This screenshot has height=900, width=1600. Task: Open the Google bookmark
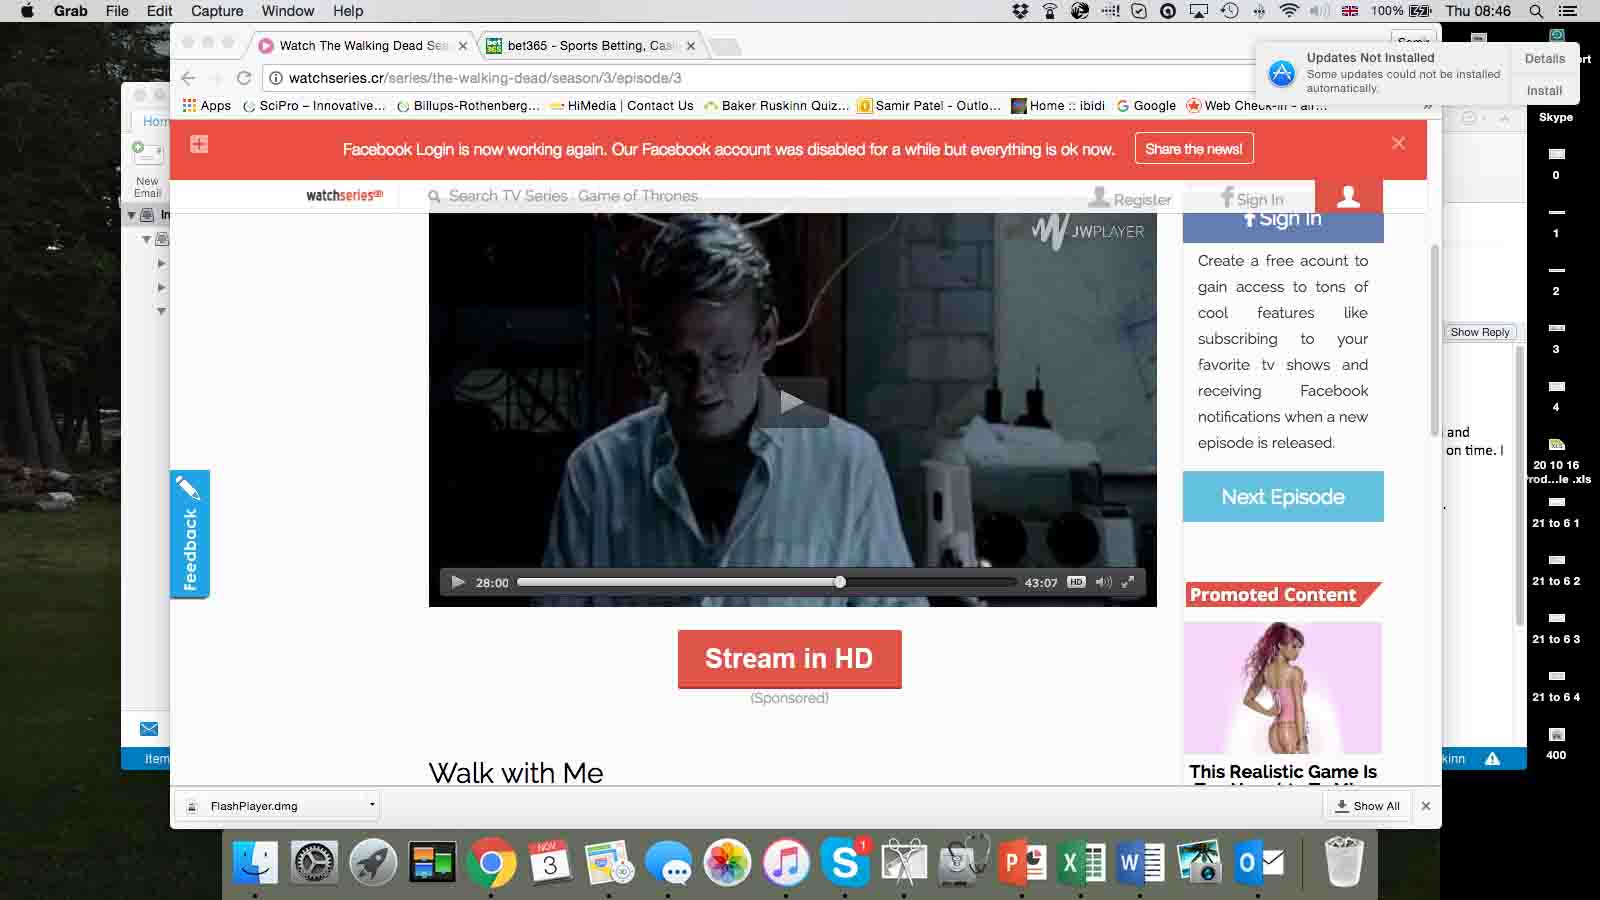(1146, 105)
